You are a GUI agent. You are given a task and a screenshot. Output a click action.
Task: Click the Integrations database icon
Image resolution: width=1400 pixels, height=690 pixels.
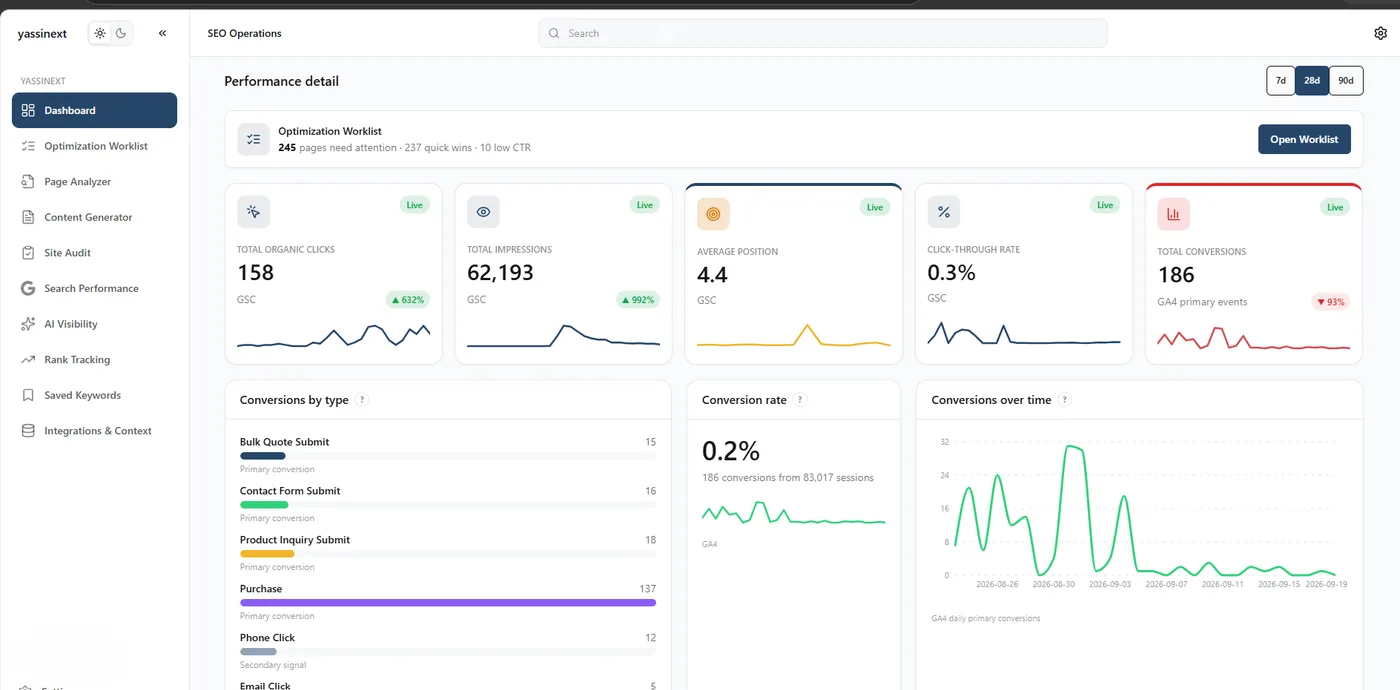click(x=28, y=431)
